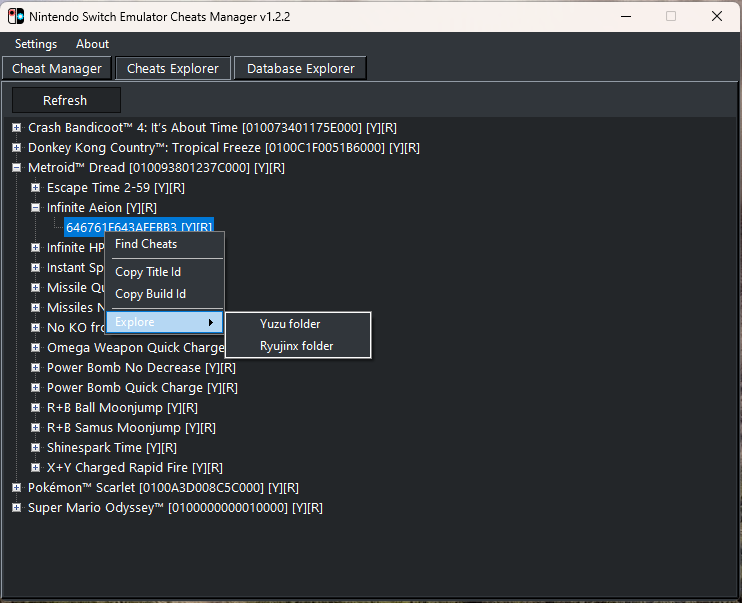Image resolution: width=742 pixels, height=603 pixels.
Task: Select the Metroid Dread [010093801237C000] row
Action: pos(156,168)
